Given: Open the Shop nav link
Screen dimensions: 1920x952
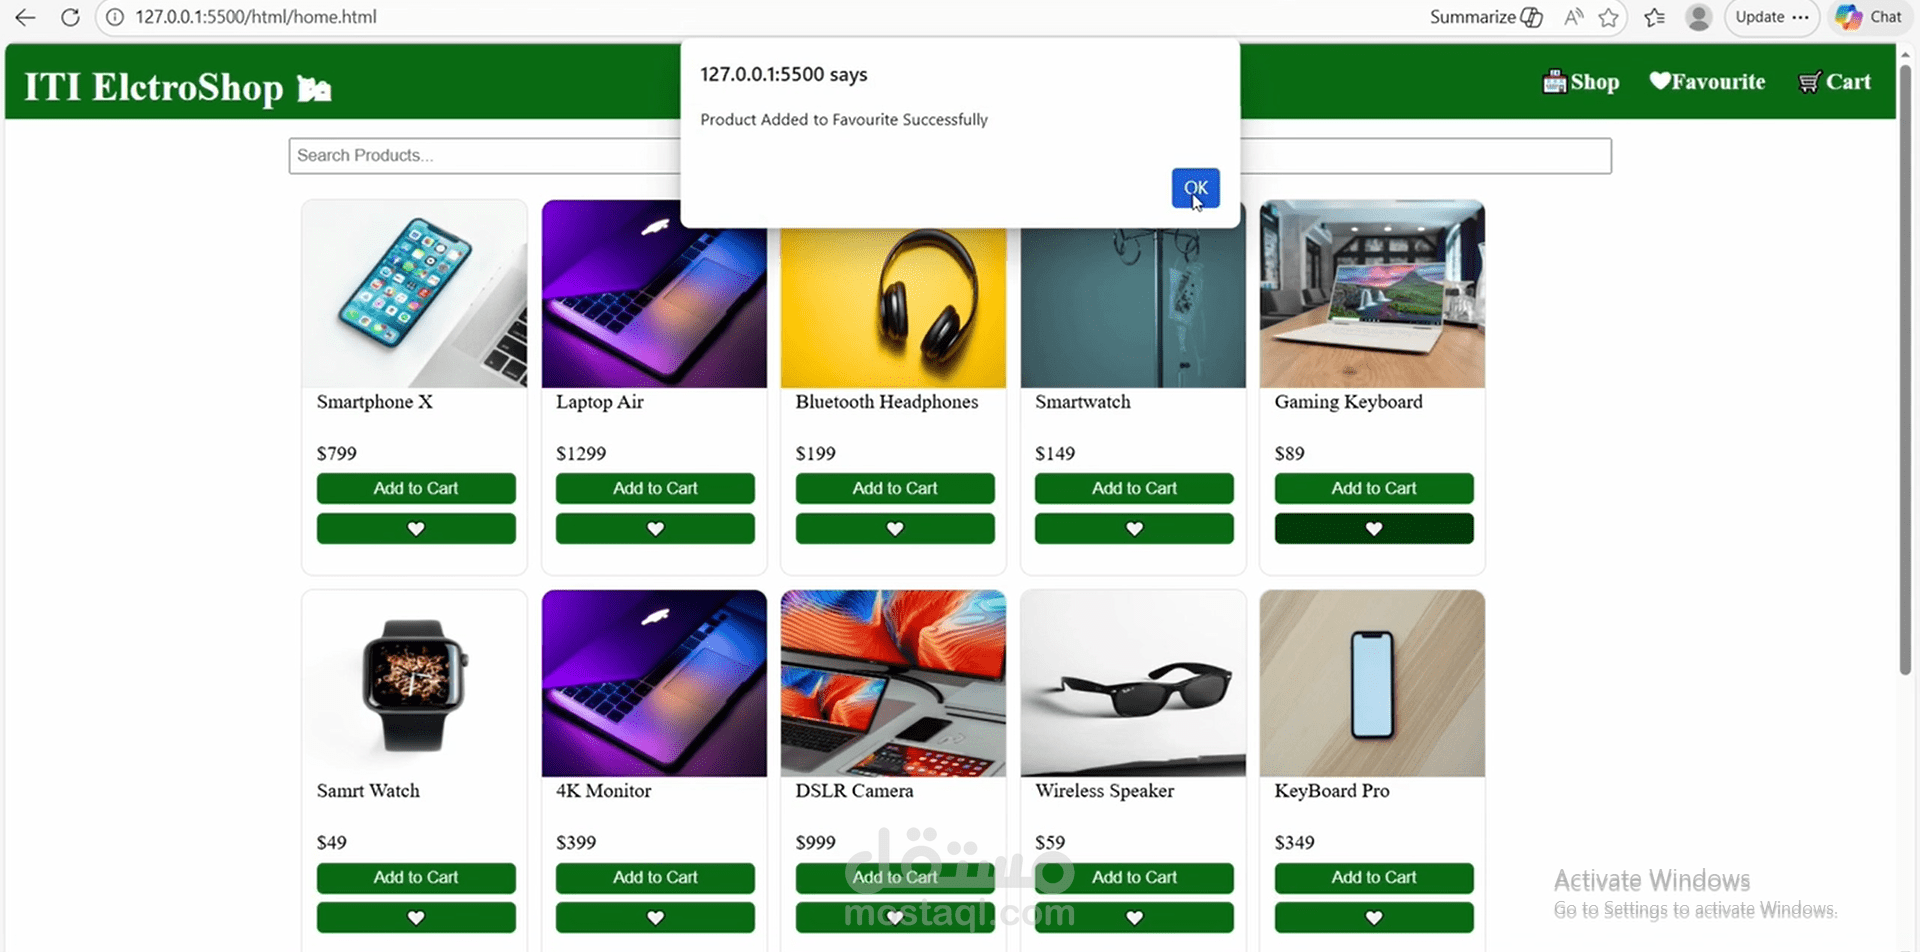Looking at the screenshot, I should [x=1581, y=82].
